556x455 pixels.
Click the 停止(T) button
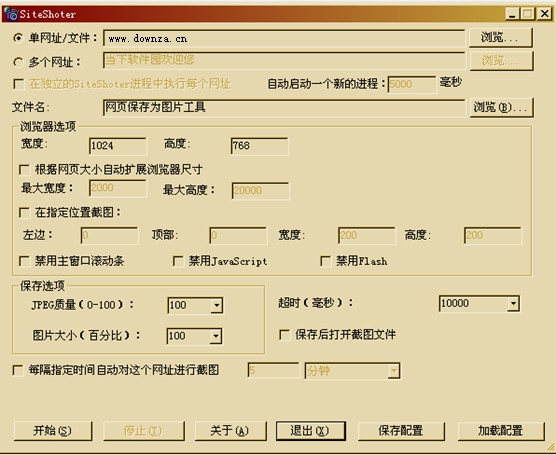click(x=144, y=431)
